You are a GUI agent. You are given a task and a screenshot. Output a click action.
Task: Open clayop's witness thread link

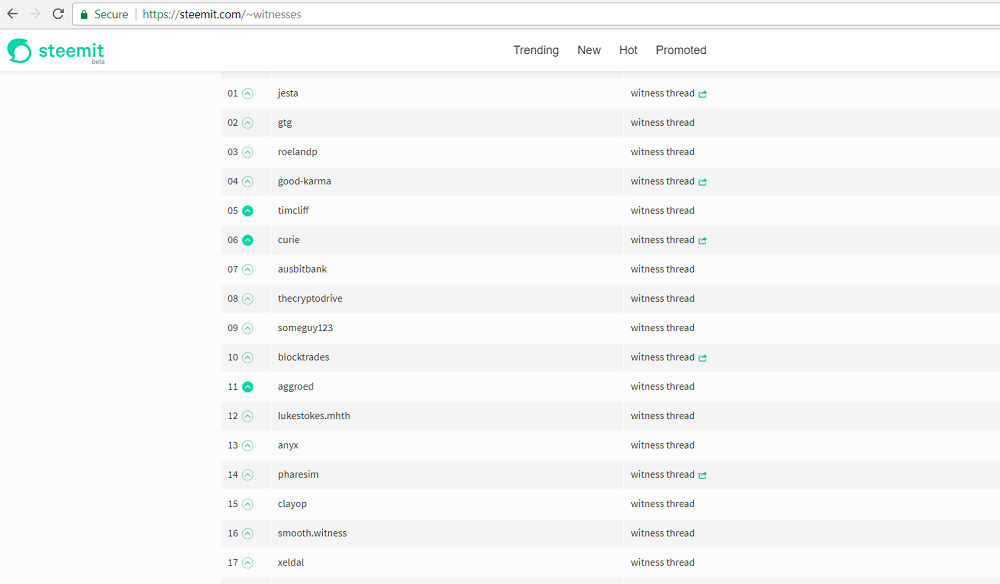663,504
